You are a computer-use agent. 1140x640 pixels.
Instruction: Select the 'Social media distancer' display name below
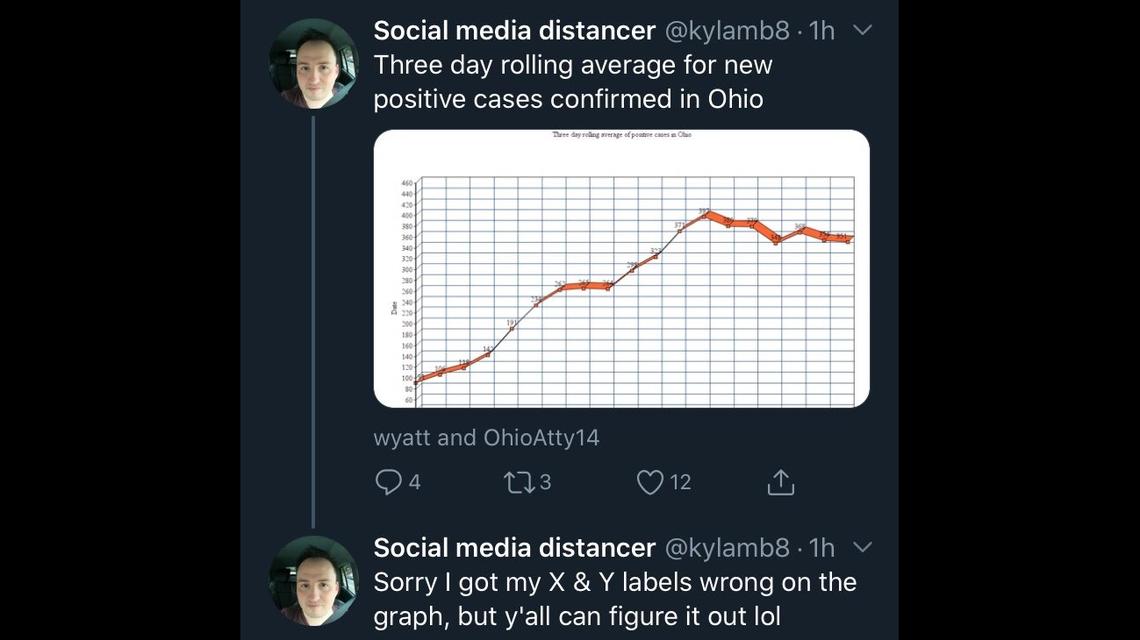(x=512, y=547)
